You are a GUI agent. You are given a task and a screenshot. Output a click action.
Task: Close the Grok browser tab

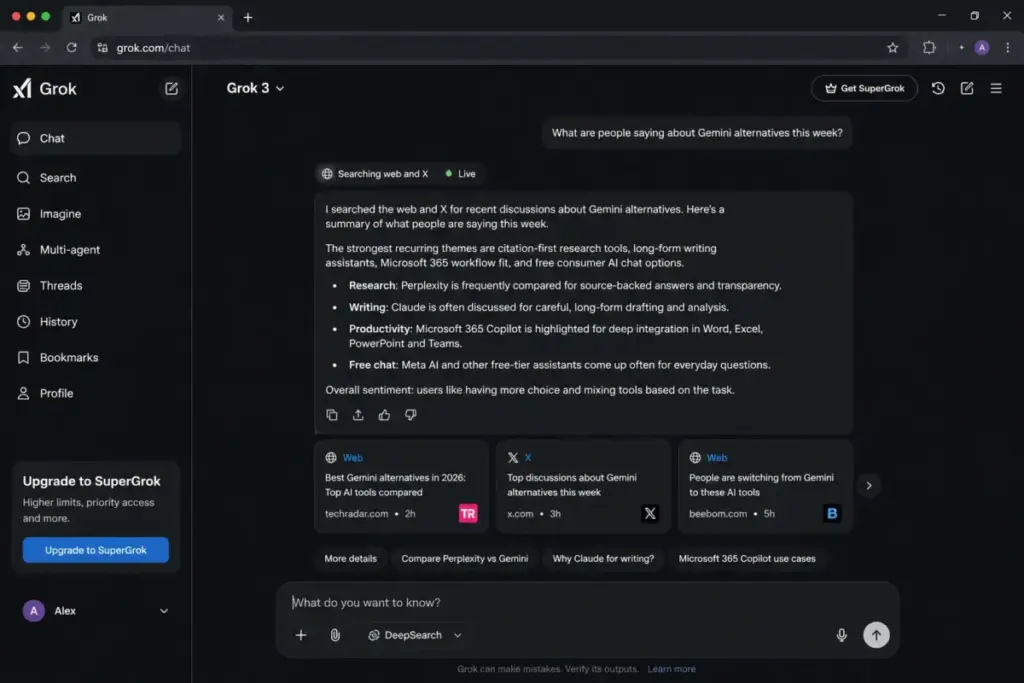pyautogui.click(x=221, y=18)
